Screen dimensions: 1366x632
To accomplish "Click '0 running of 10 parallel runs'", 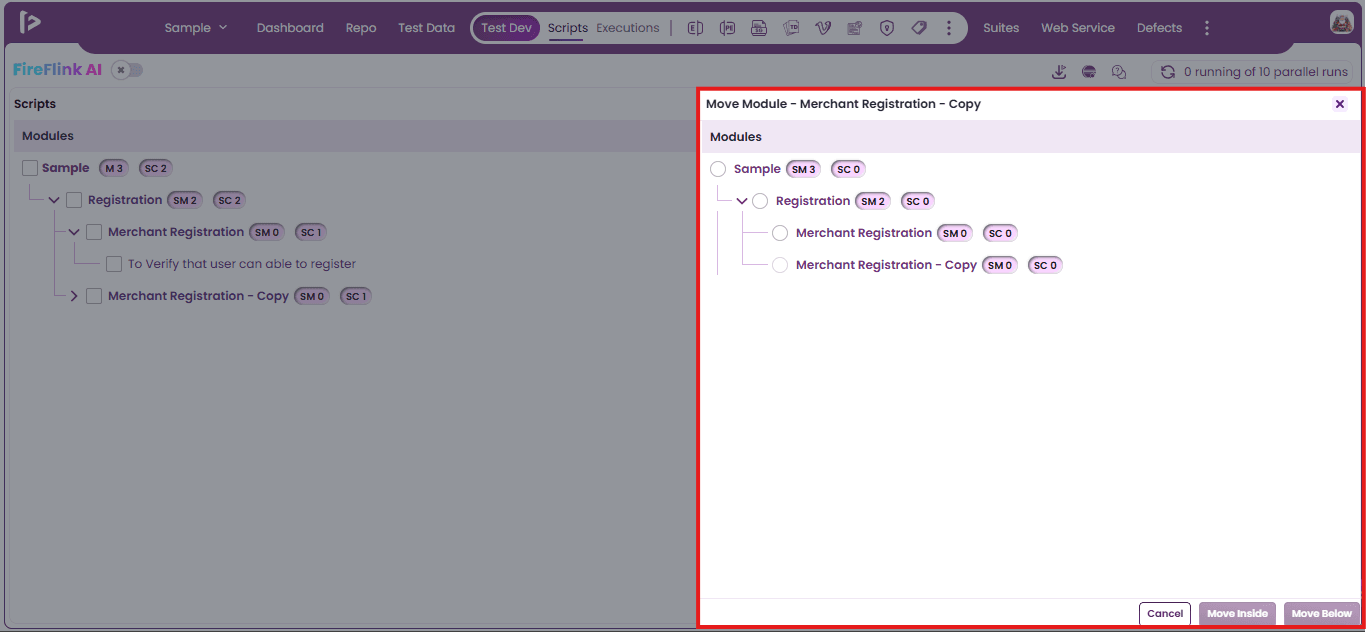I will (1266, 72).
